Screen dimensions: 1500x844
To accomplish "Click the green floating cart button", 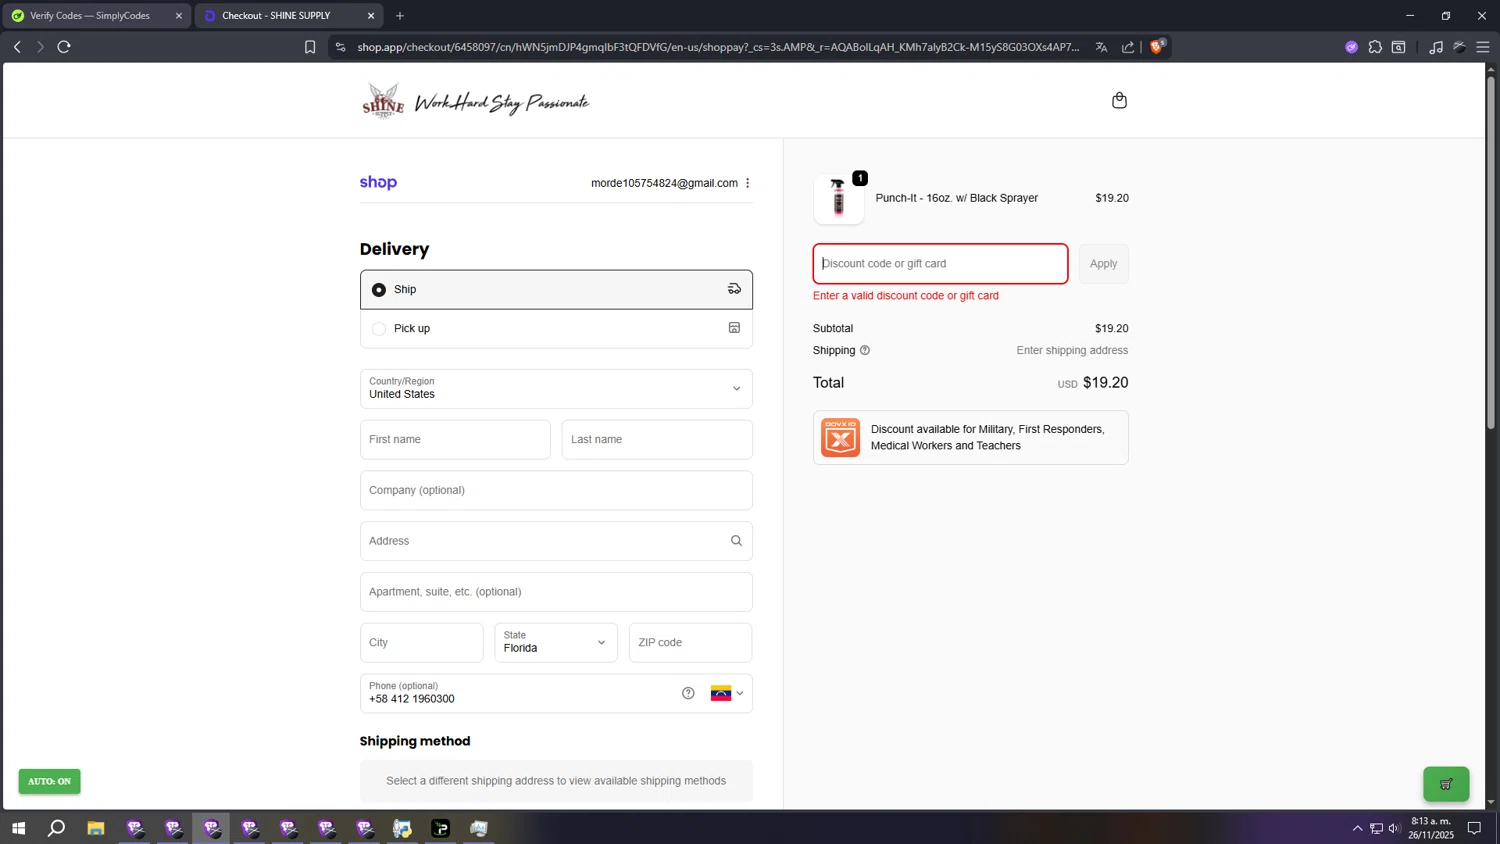I will [1446, 784].
